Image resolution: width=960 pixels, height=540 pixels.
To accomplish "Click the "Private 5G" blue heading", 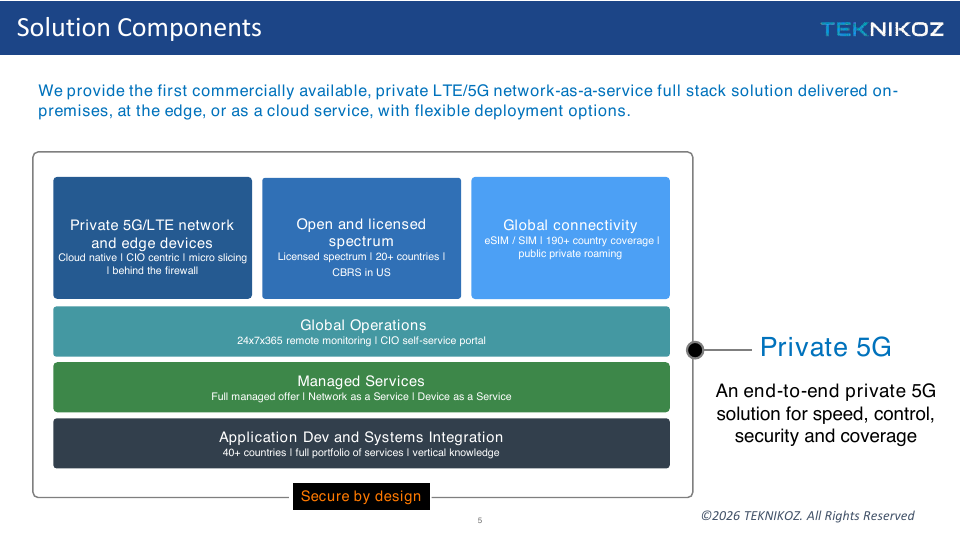I will (x=825, y=347).
